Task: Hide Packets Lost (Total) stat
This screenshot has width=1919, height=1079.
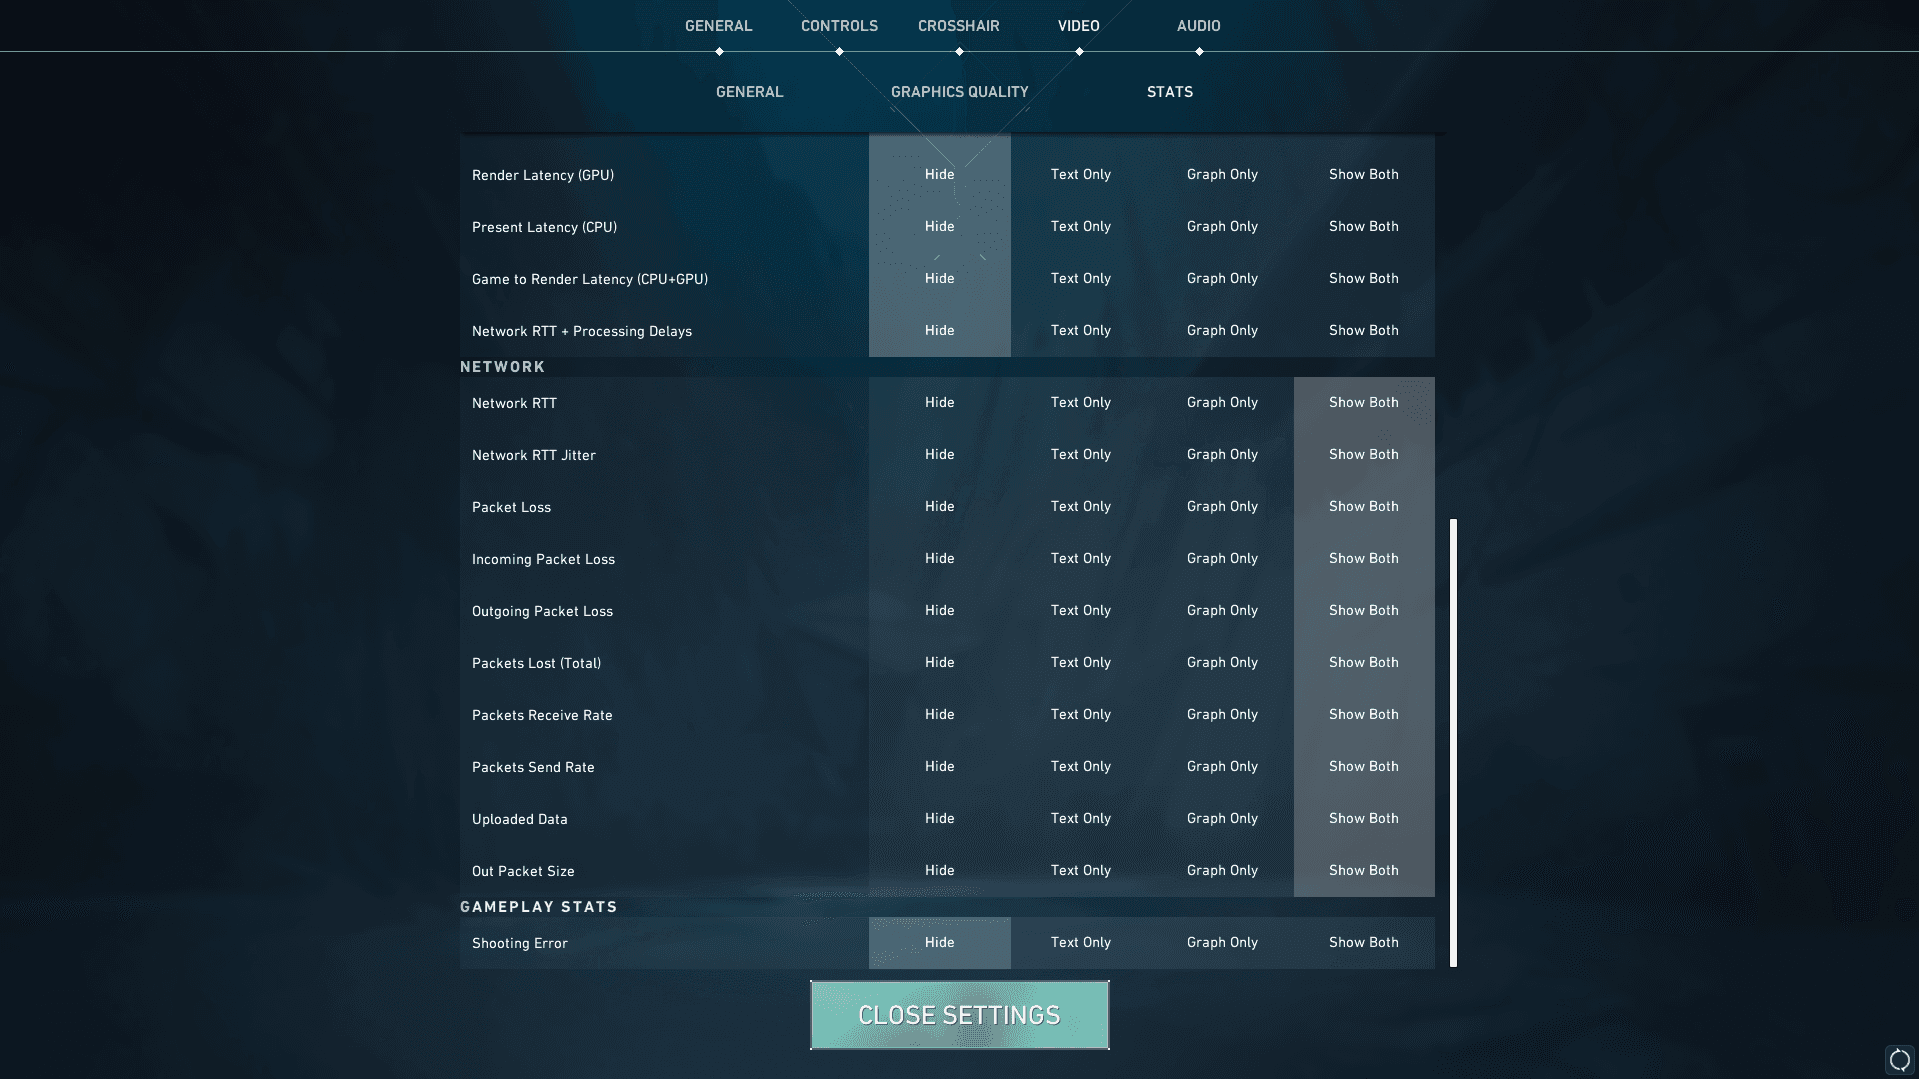Action: [939, 663]
